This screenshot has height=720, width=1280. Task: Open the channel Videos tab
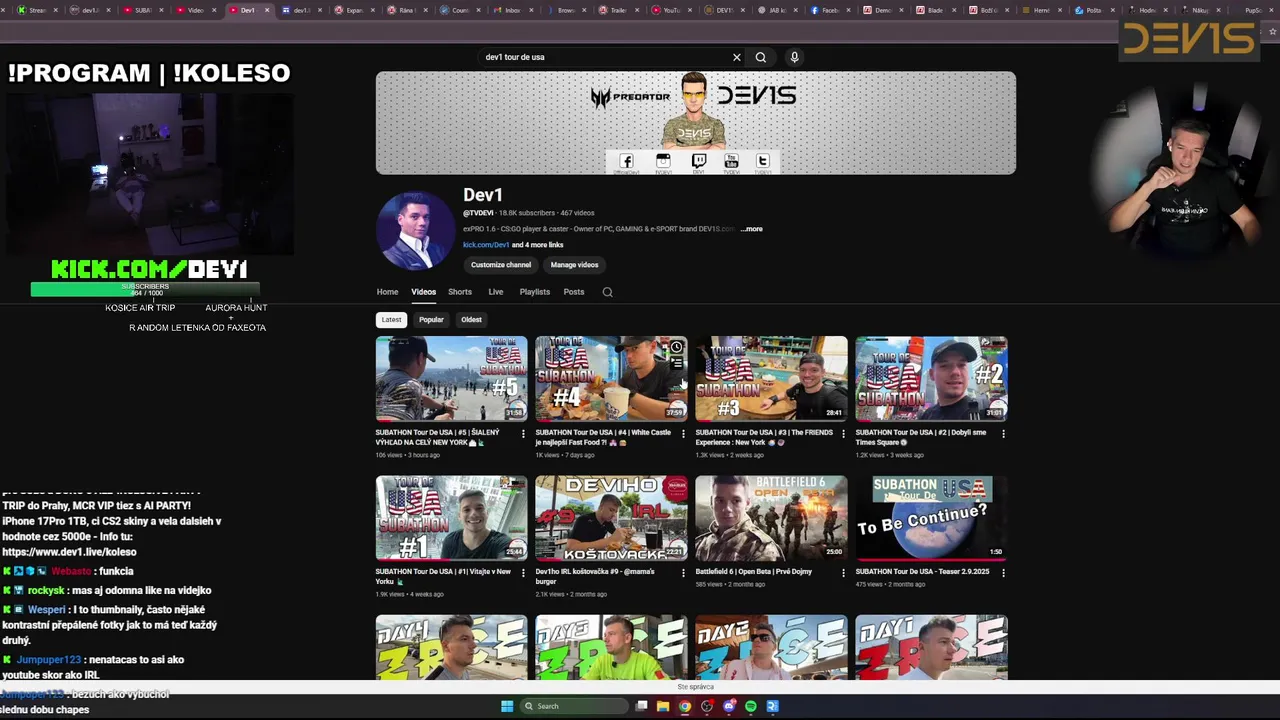(x=423, y=292)
